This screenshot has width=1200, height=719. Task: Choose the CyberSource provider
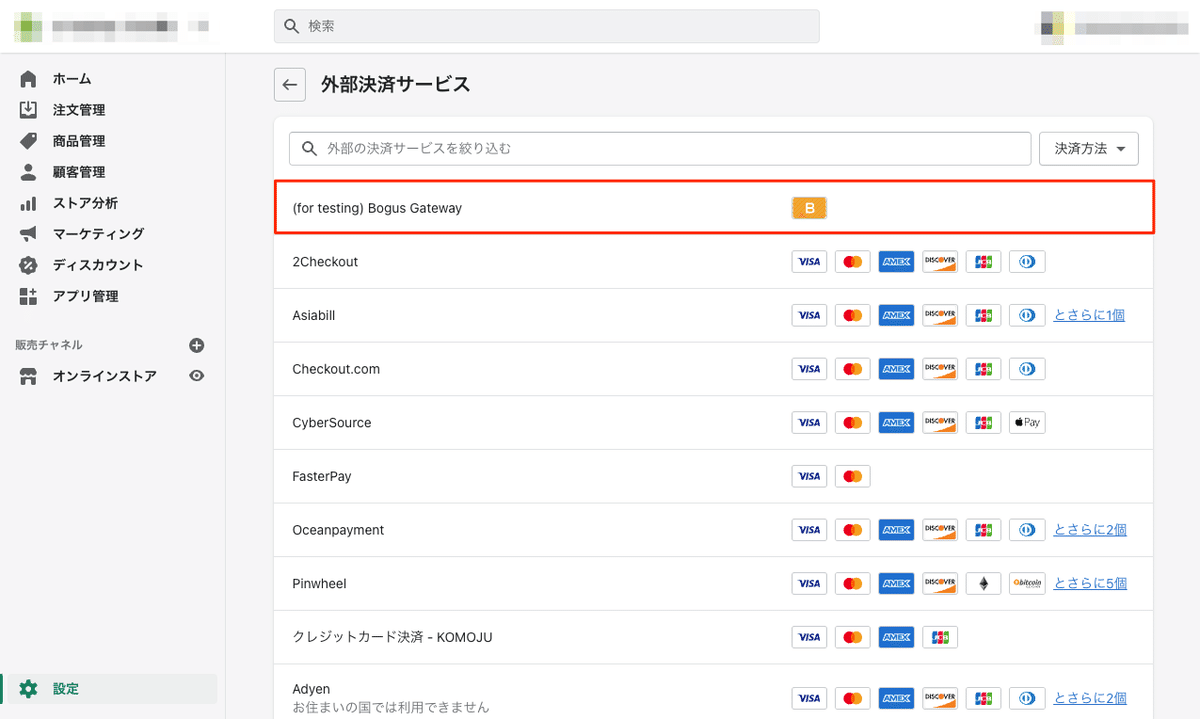pyautogui.click(x=332, y=423)
